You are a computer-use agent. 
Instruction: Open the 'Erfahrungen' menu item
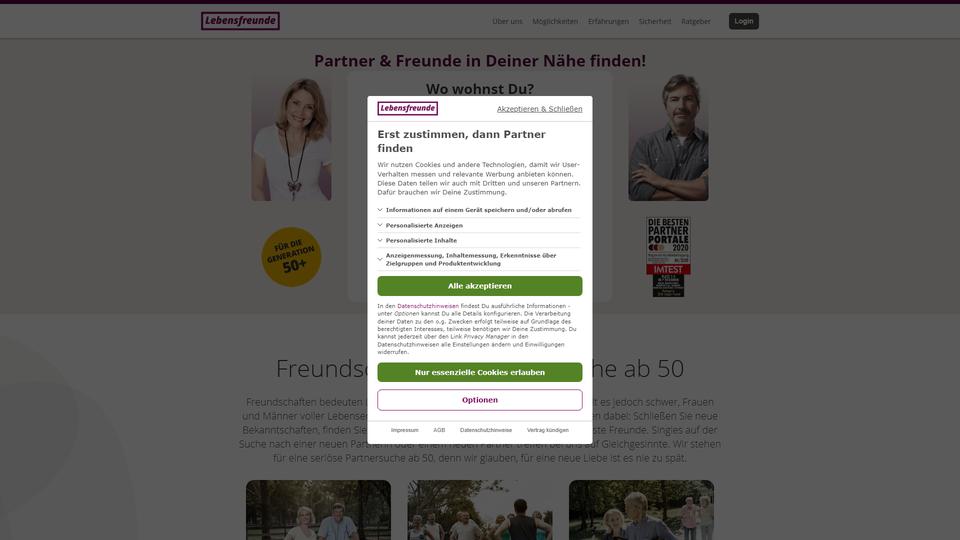pyautogui.click(x=608, y=21)
